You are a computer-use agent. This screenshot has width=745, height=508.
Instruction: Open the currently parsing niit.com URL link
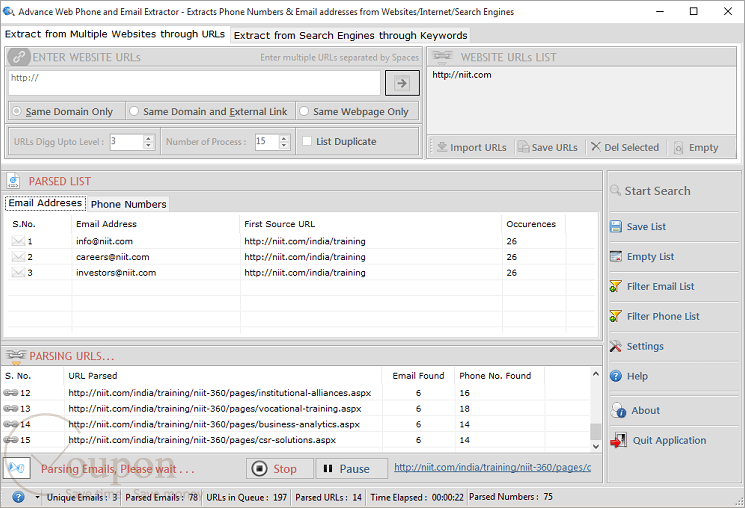[492, 467]
